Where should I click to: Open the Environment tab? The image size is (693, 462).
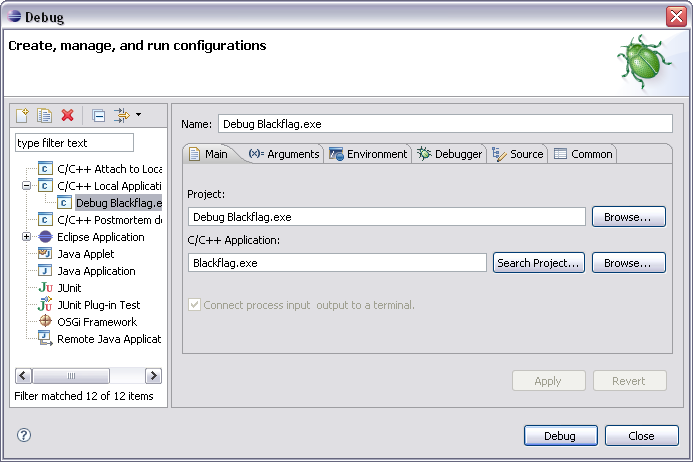368,154
